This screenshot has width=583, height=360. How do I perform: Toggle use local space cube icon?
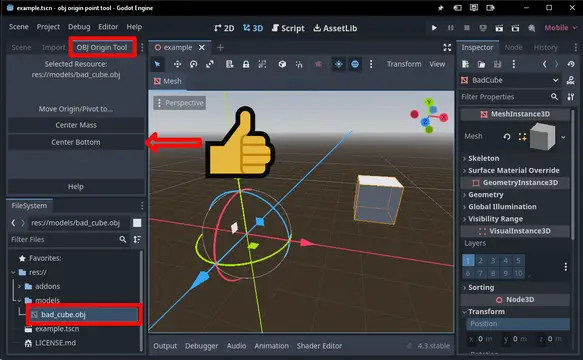click(282, 64)
